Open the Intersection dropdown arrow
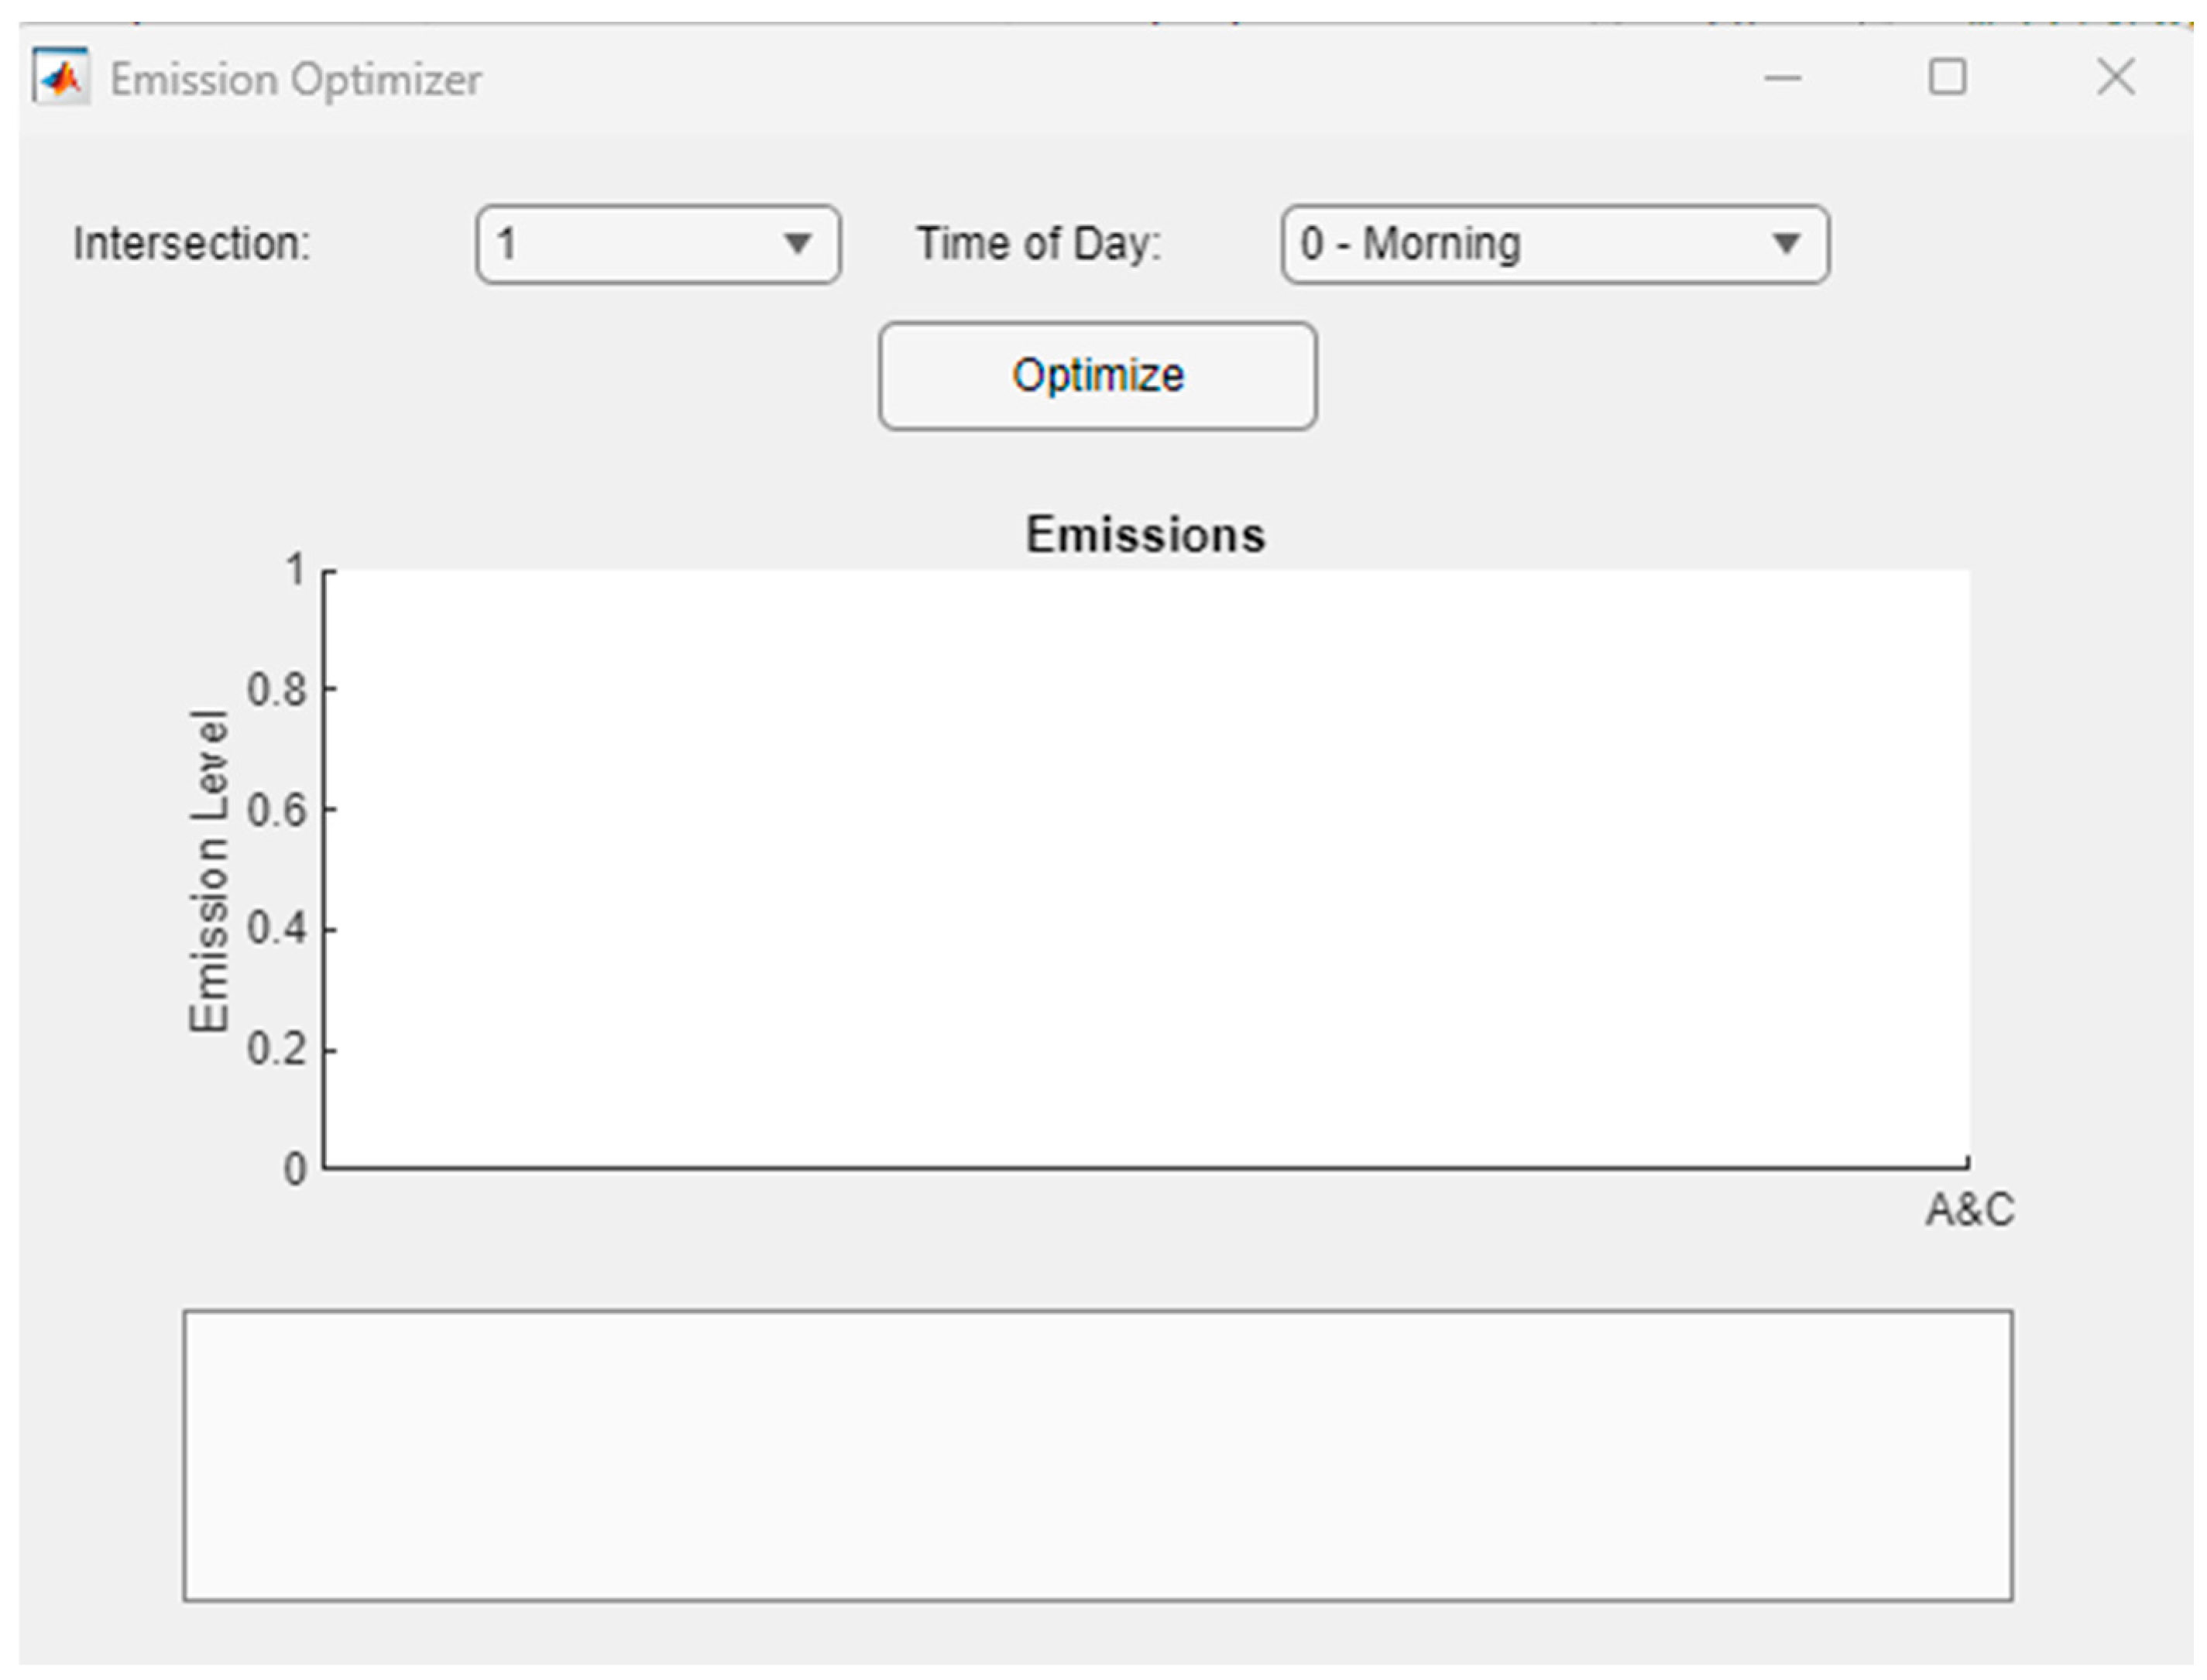2207x1680 pixels. coord(797,244)
